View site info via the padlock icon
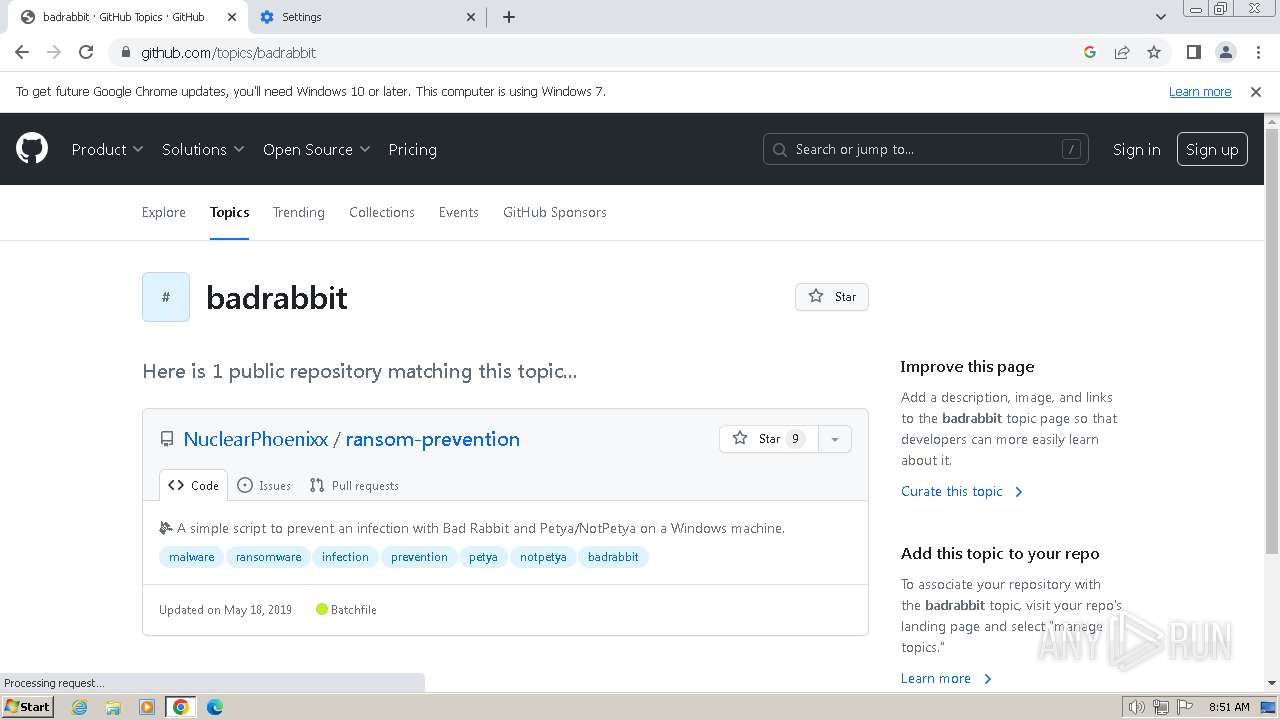The height and width of the screenshot is (720, 1280). (125, 52)
